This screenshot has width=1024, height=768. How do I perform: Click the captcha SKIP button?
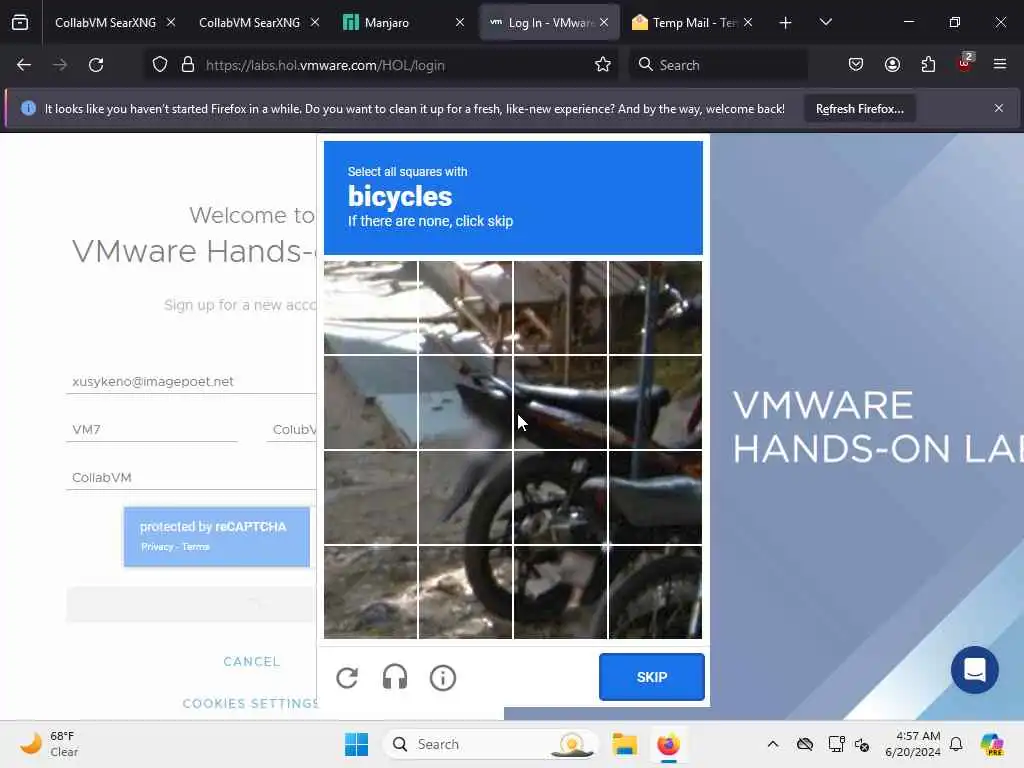pos(652,677)
